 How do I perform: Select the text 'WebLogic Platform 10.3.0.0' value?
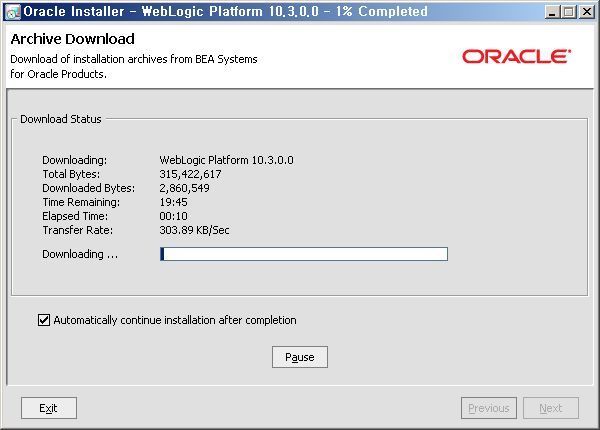227,160
